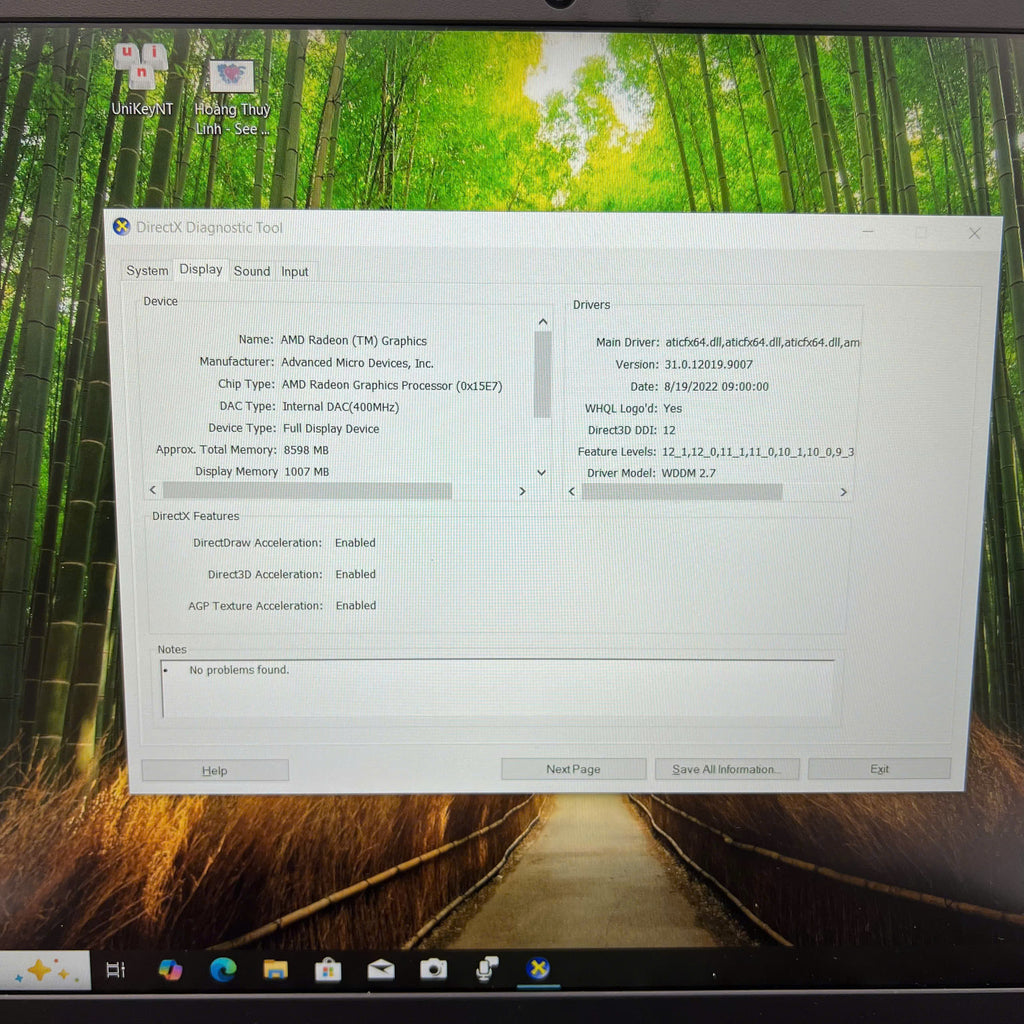Viewport: 1024px width, 1024px height.
Task: Click the DirectX Diagnostic Tool taskbar icon
Action: coord(539,968)
